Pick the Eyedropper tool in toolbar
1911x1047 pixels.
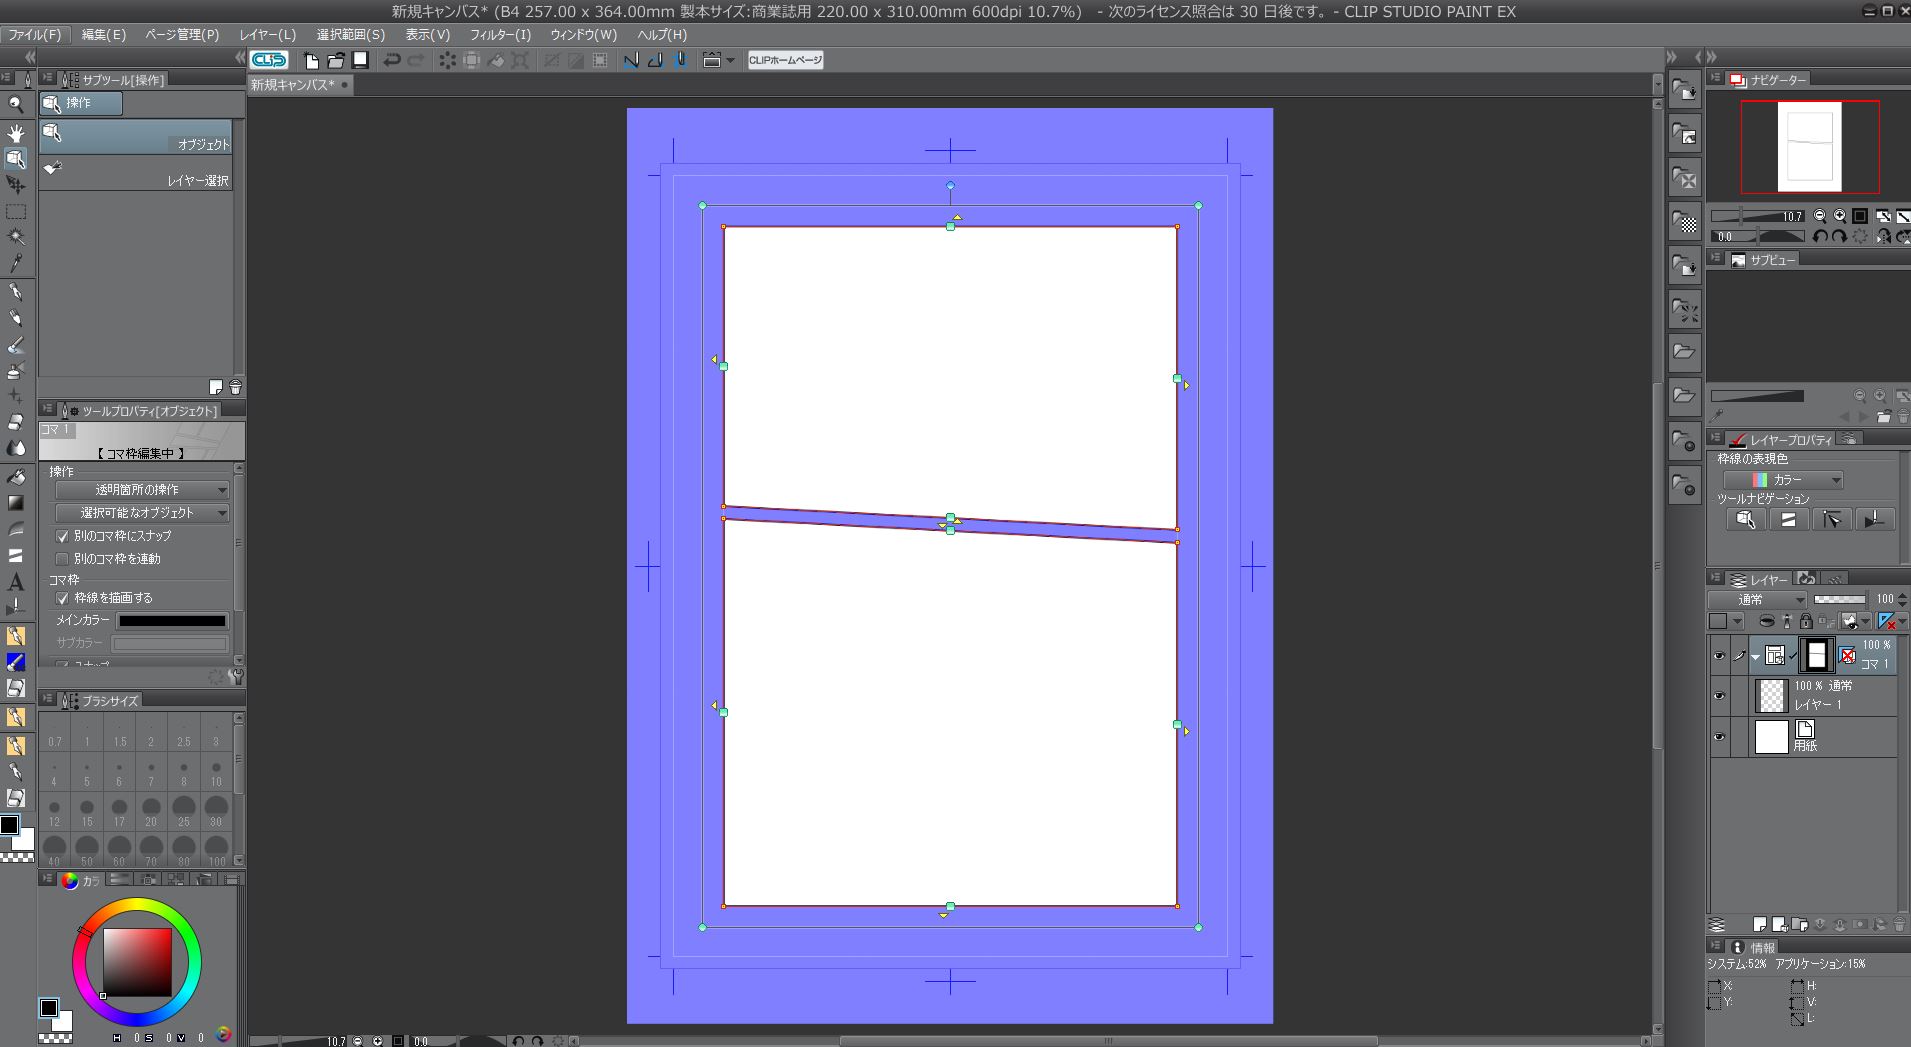click(15, 264)
